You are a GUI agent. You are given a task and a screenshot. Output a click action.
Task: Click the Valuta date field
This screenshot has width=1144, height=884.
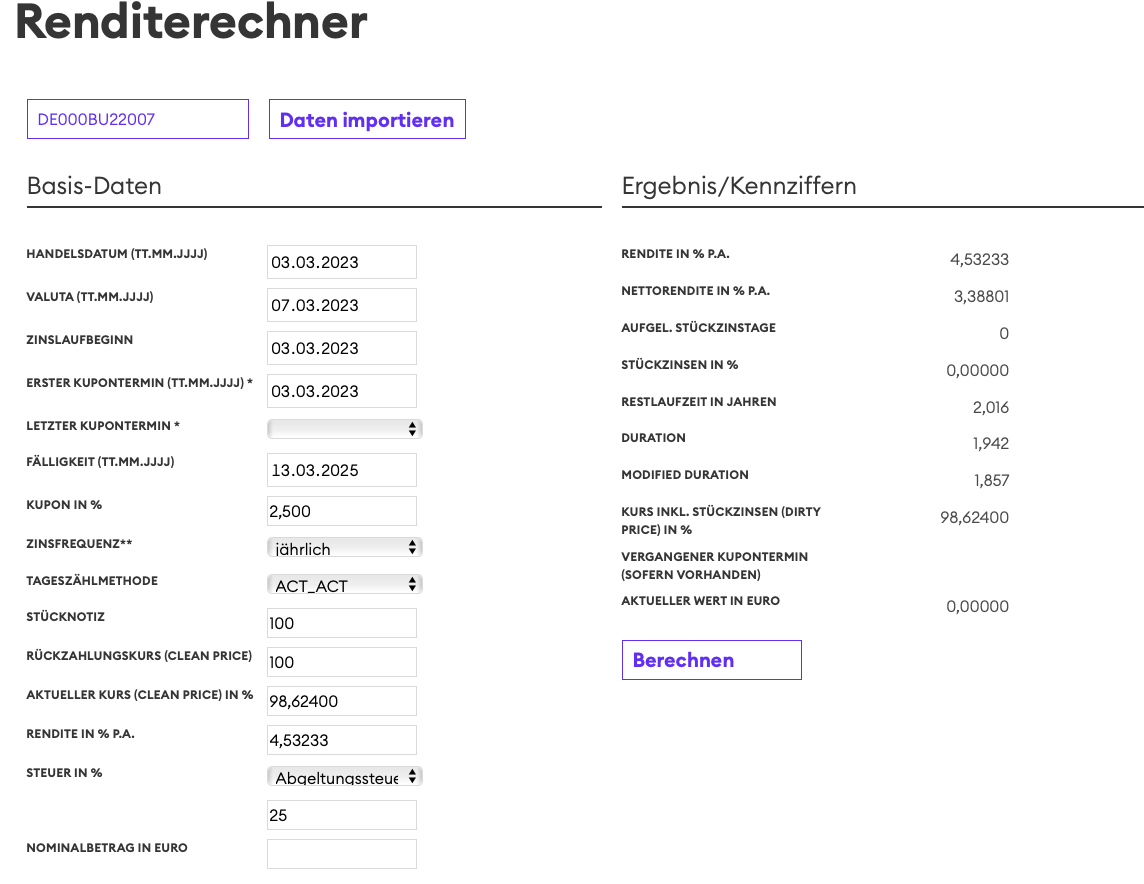[341, 305]
